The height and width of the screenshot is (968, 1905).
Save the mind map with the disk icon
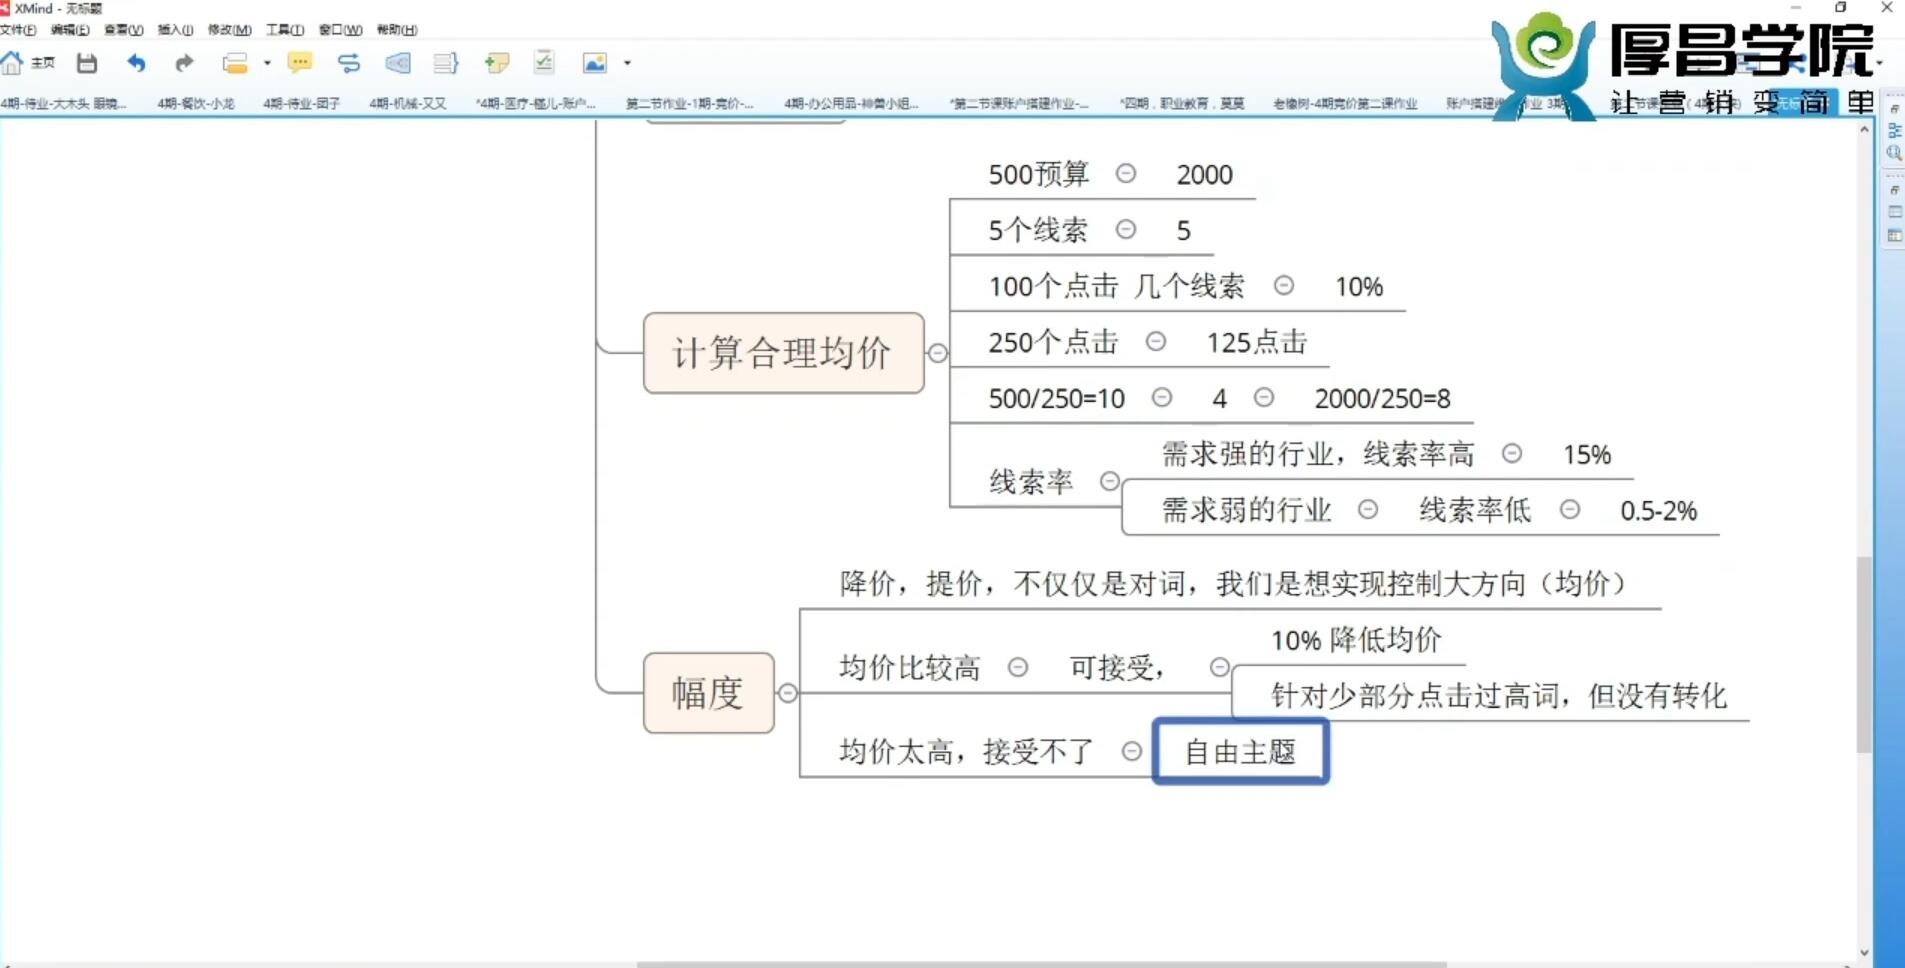tap(87, 63)
